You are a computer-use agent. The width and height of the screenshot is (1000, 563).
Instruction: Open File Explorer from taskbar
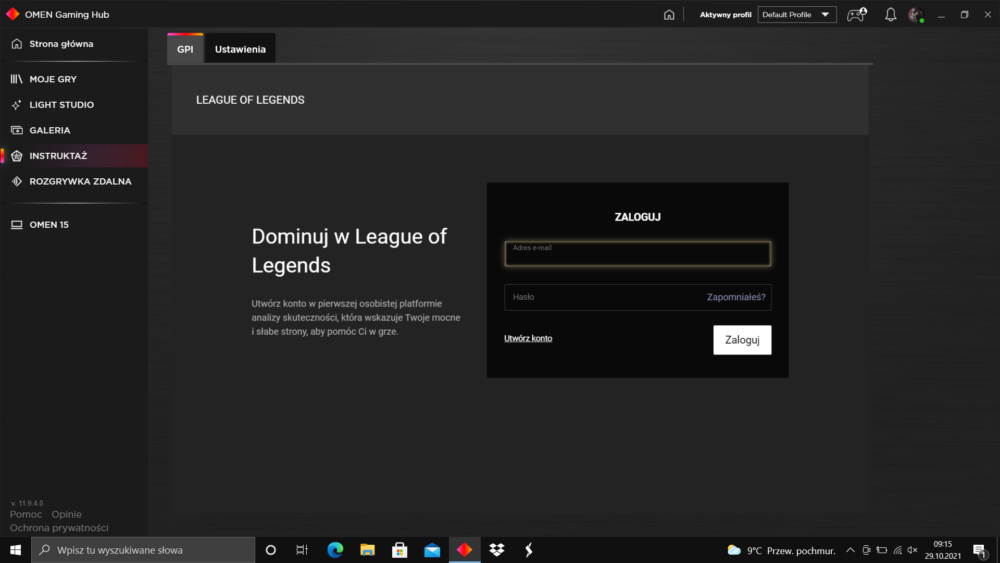367,550
